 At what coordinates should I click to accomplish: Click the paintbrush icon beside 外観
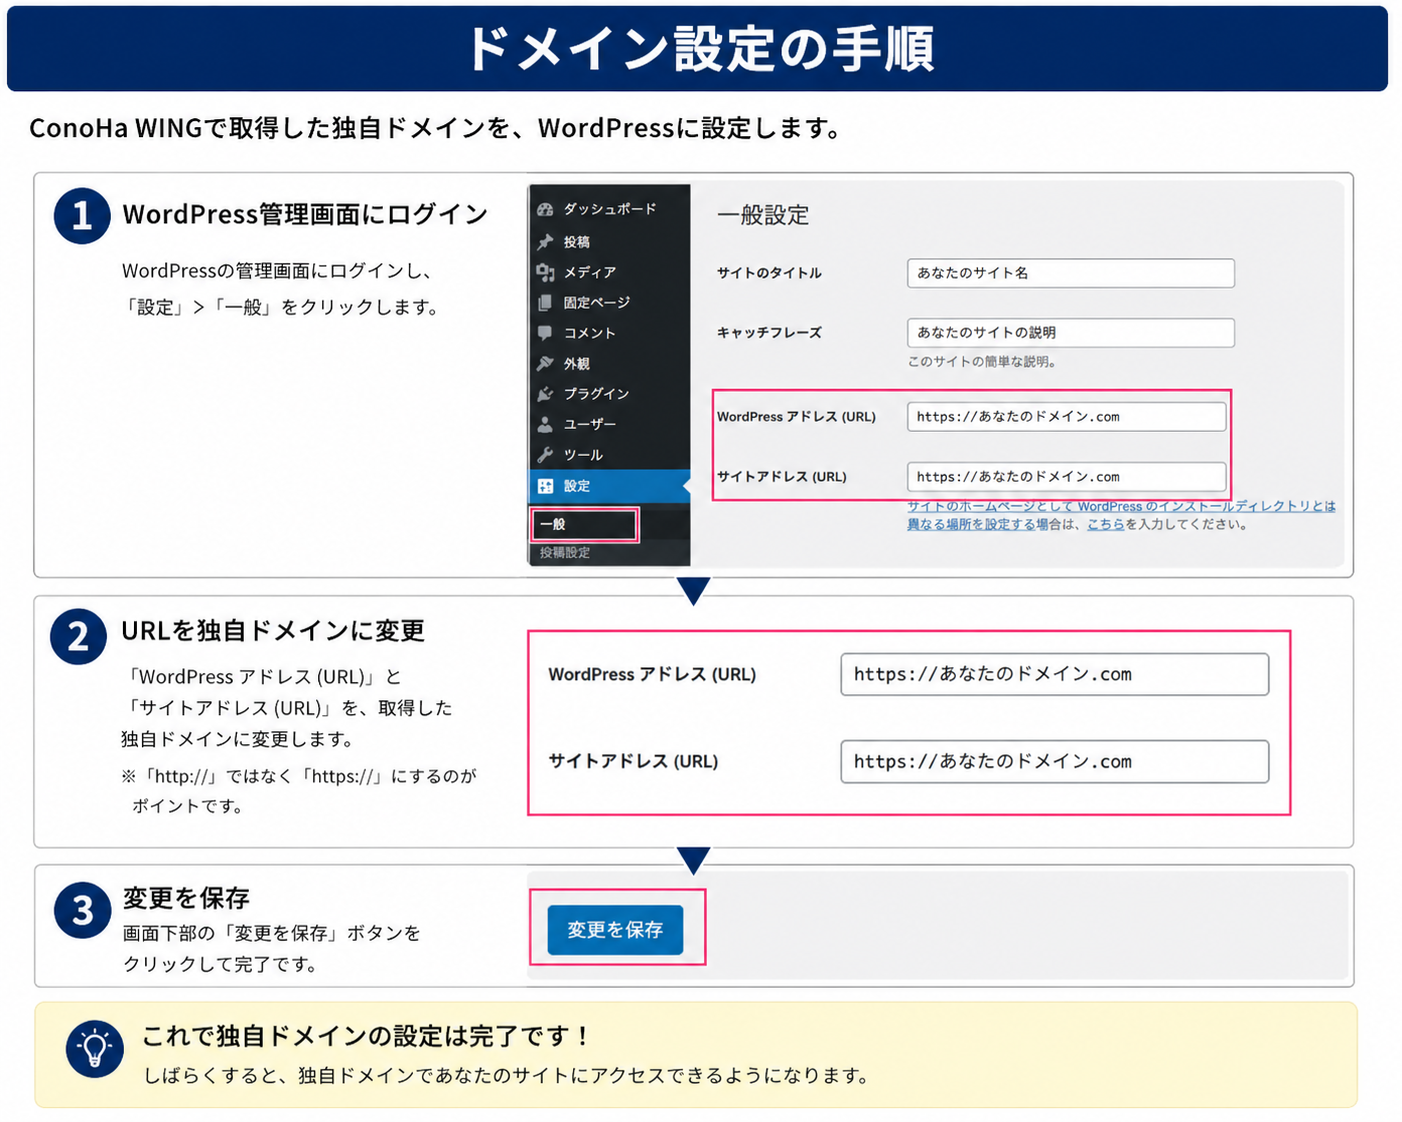(545, 363)
